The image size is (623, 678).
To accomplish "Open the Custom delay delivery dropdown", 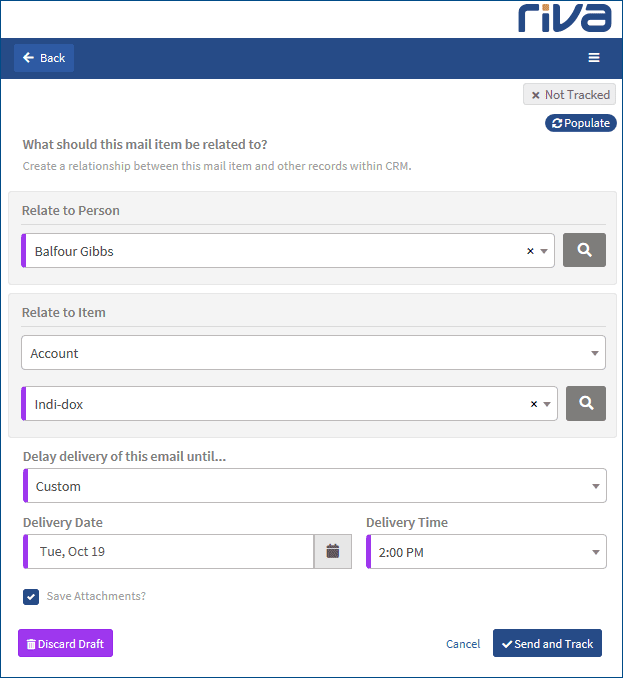I will 314,486.
